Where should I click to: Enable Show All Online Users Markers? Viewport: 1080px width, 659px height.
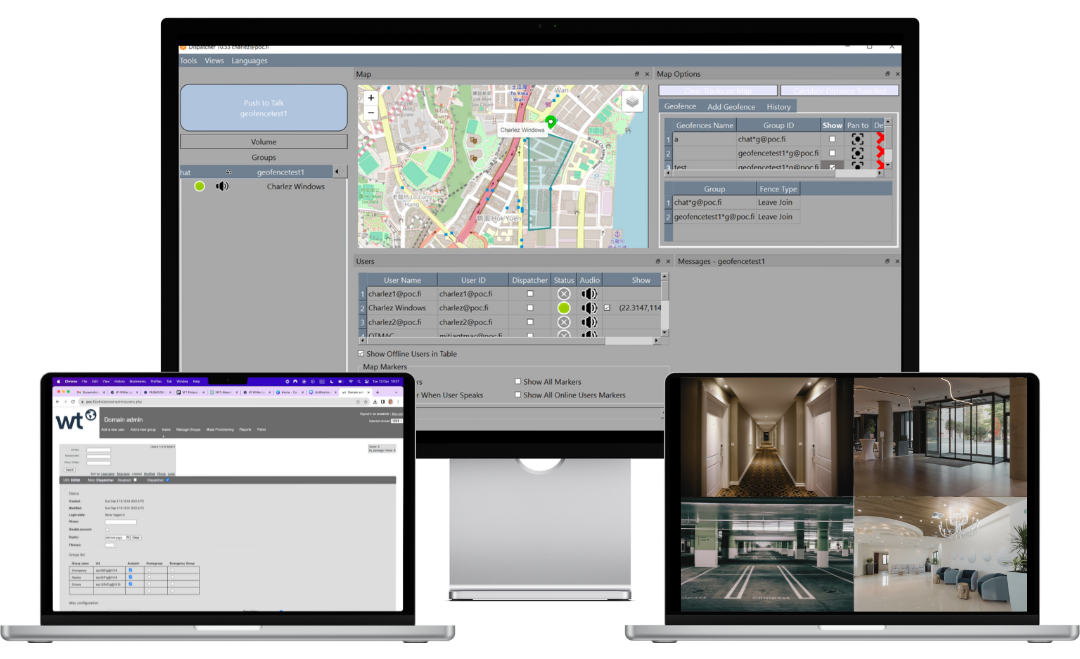[518, 395]
